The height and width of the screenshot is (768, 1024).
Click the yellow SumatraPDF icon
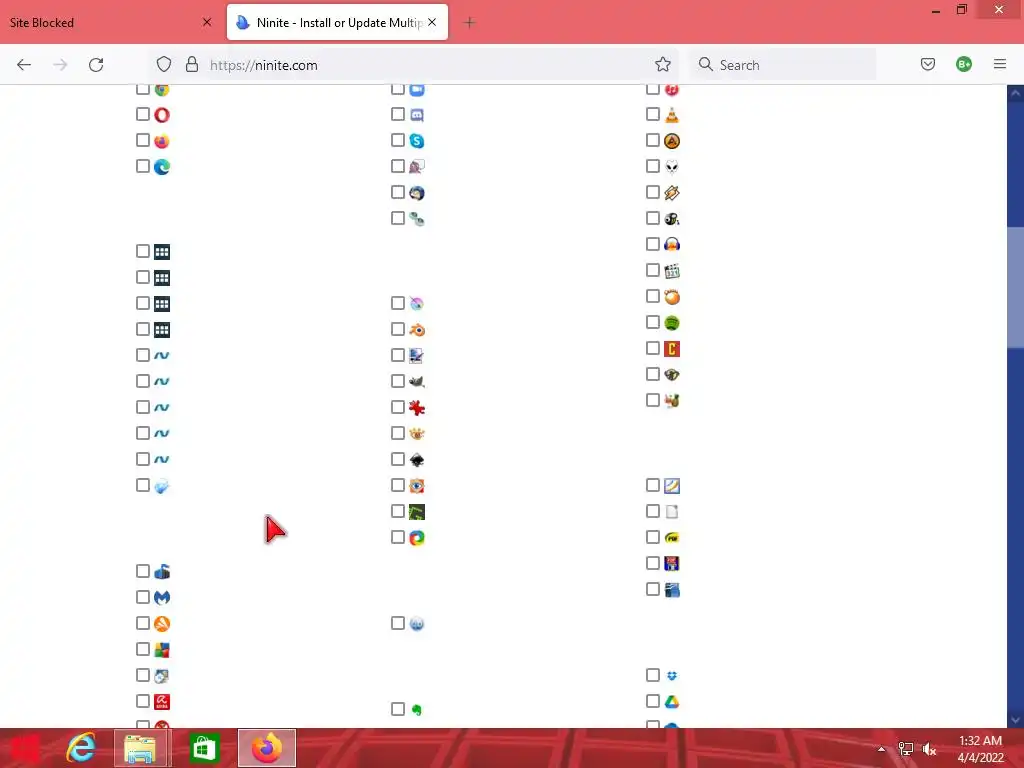671,537
